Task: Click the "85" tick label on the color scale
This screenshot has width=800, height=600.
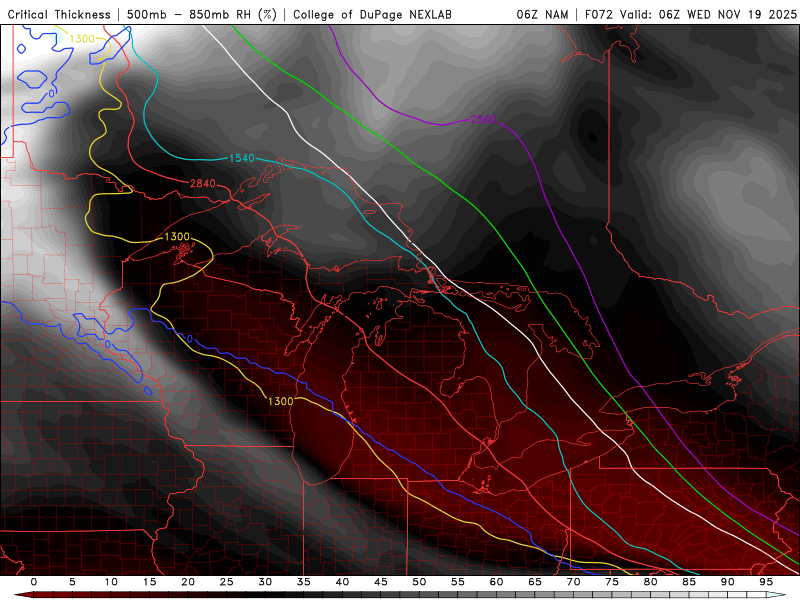Action: (689, 582)
